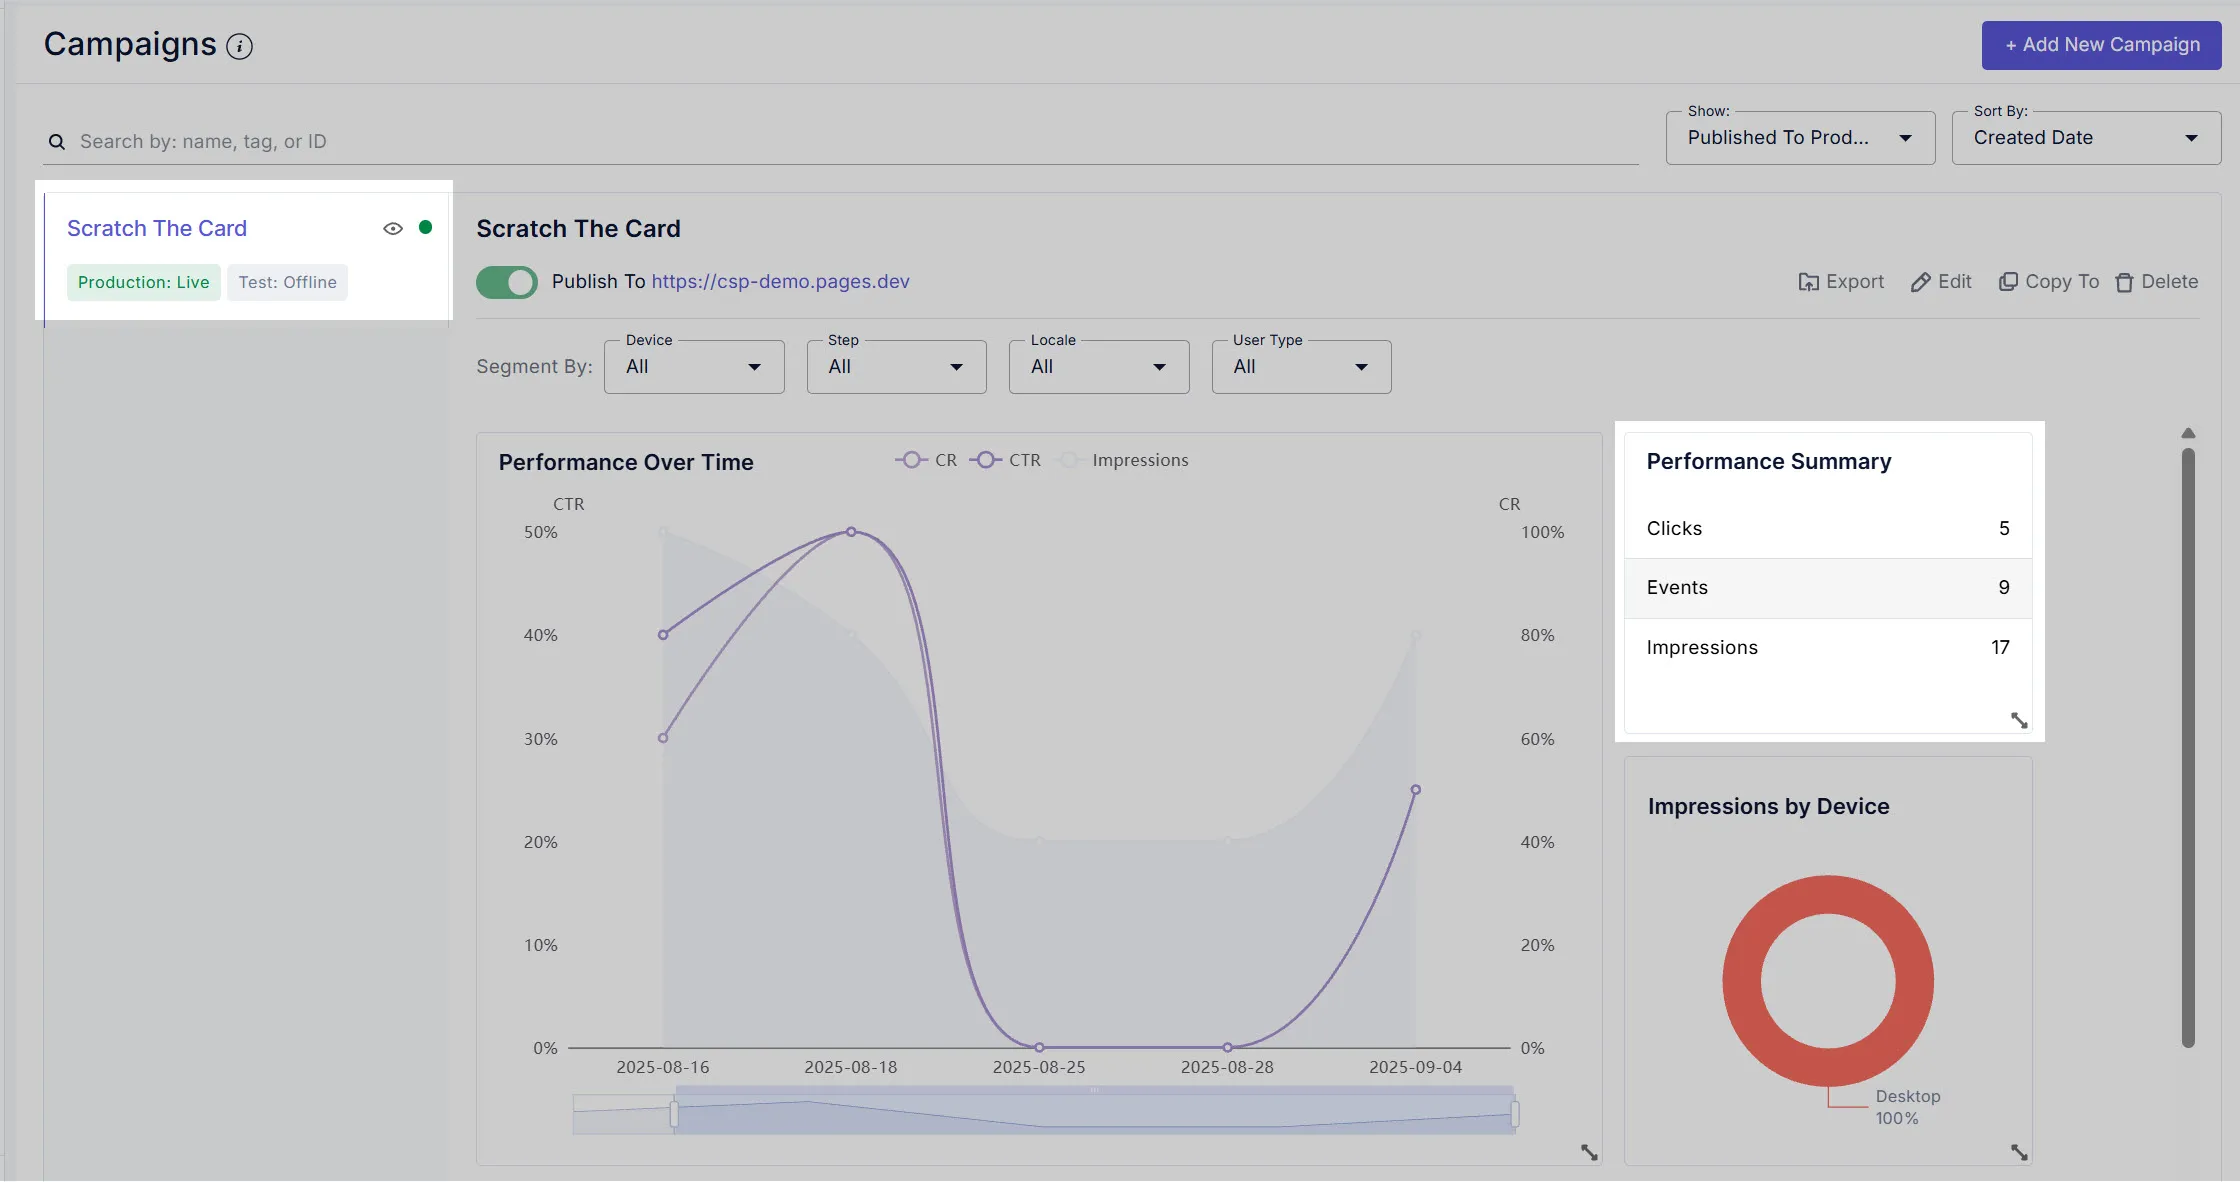Expand the Impressions by Device panel using the resize arrow
2240x1182 pixels.
point(2019,1152)
